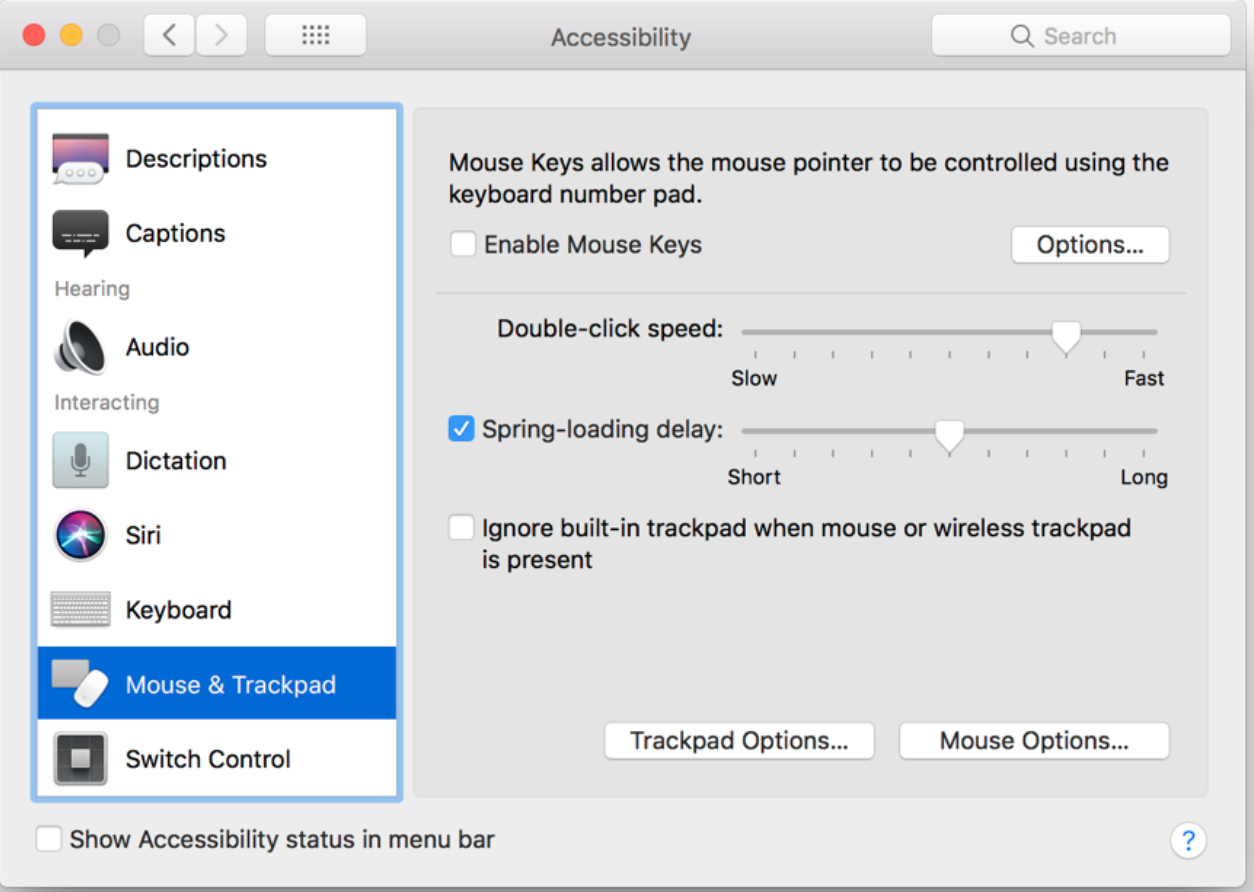Click the grid view icon in the toolbar

(x=315, y=34)
